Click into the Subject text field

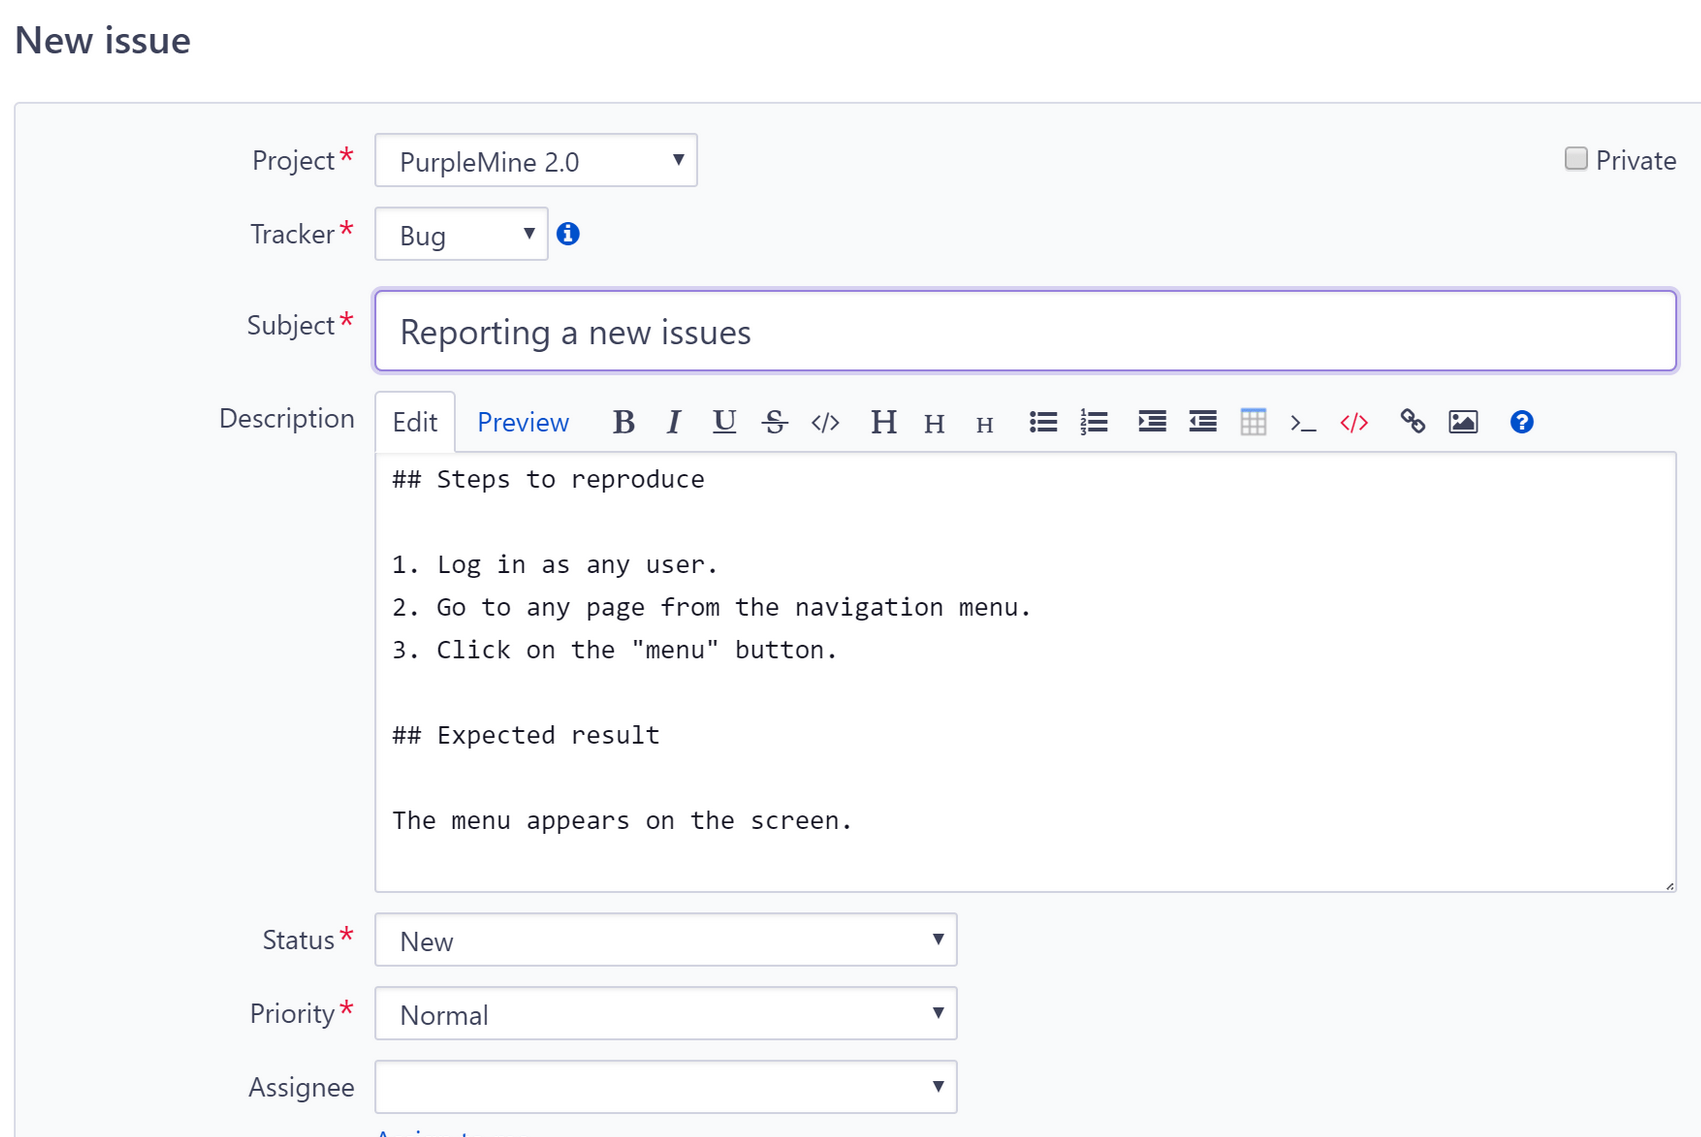coord(1025,331)
